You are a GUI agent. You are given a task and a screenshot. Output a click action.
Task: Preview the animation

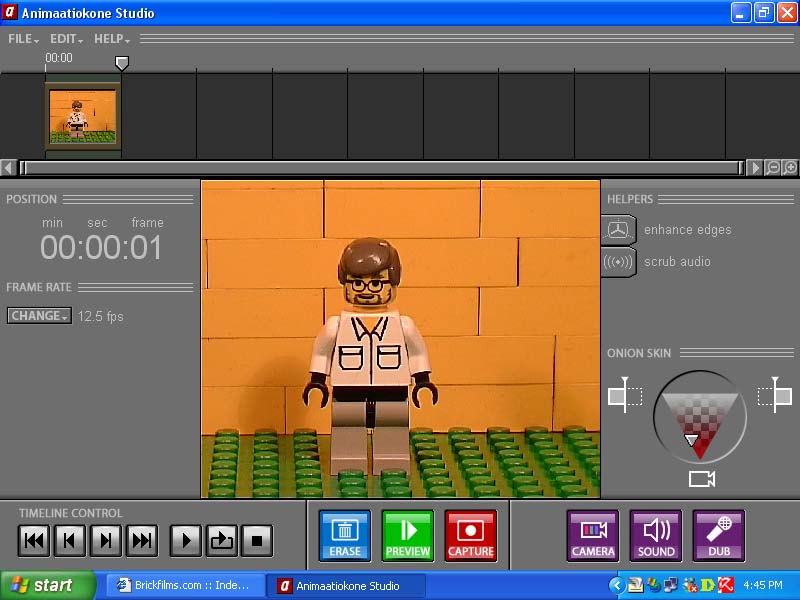click(408, 536)
